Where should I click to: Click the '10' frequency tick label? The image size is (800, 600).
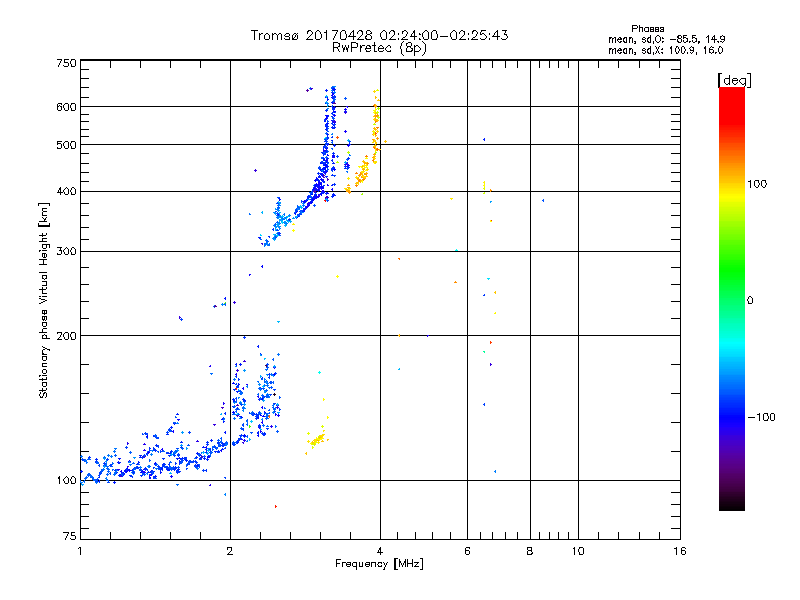pyautogui.click(x=578, y=551)
